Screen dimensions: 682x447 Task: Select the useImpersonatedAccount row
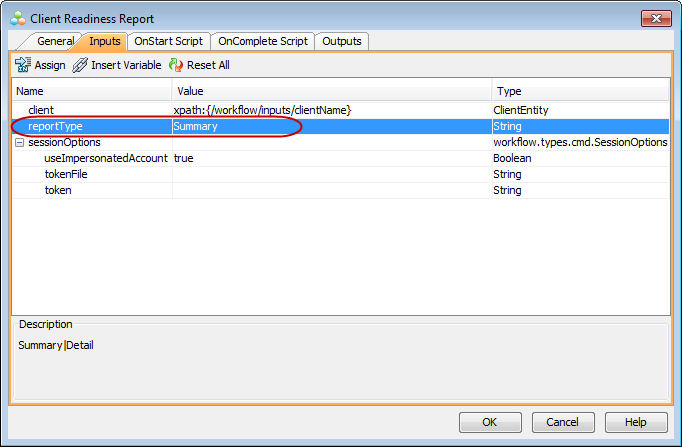pyautogui.click(x=105, y=158)
